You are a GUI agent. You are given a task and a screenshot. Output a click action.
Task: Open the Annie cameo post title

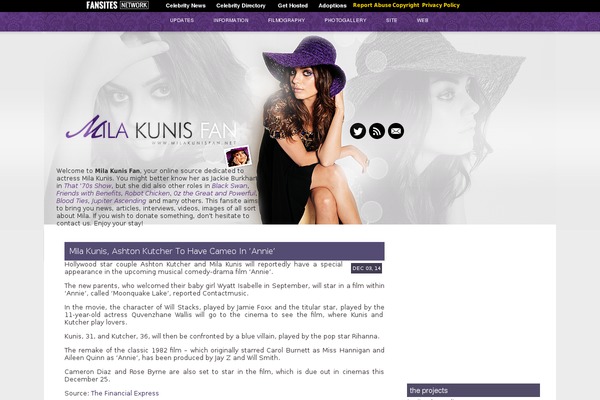tap(172, 251)
